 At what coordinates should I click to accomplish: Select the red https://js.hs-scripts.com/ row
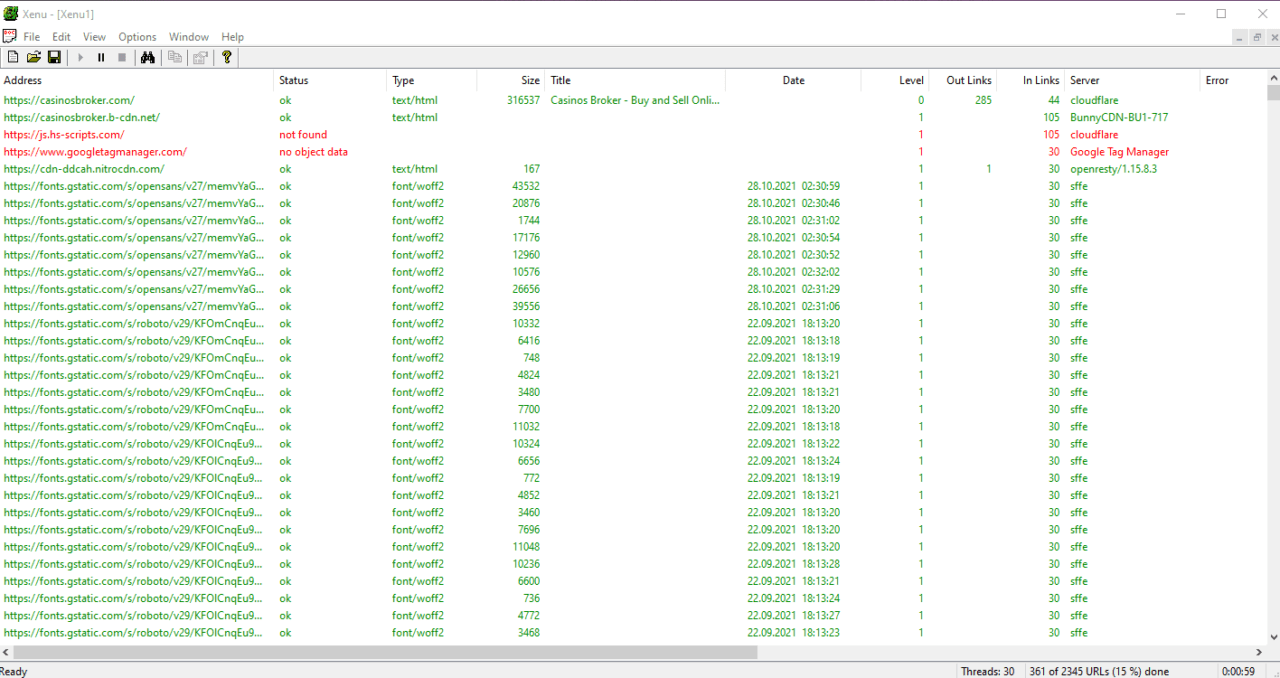tap(64, 135)
